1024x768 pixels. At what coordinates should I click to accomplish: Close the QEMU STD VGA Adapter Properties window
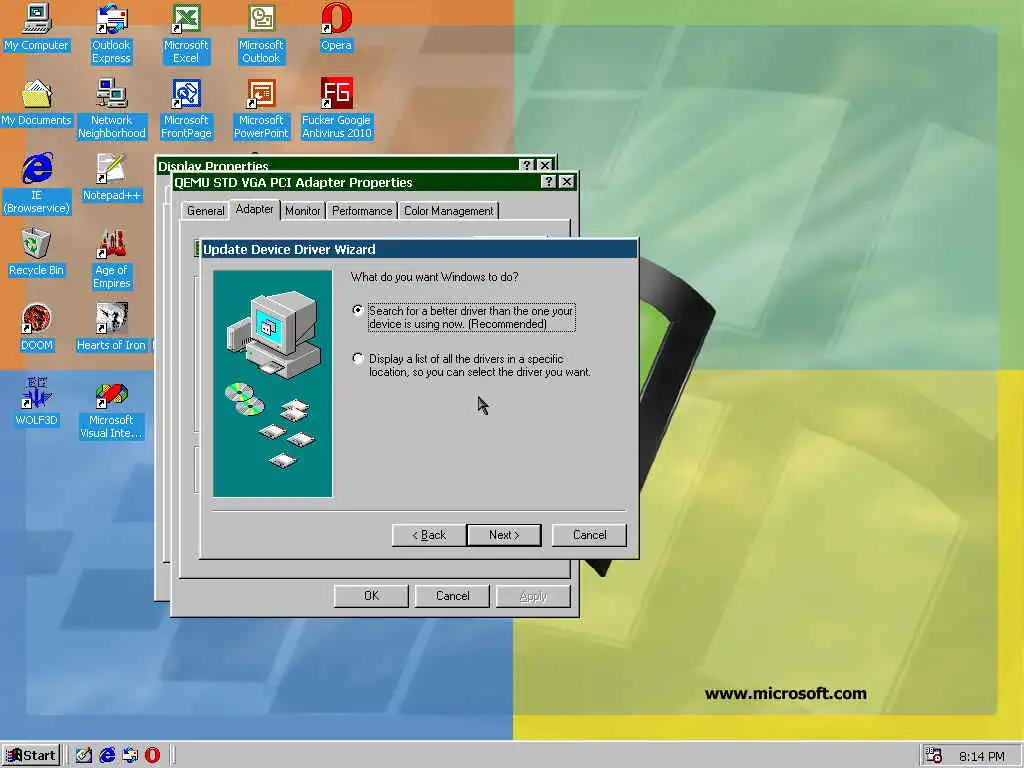[567, 182]
